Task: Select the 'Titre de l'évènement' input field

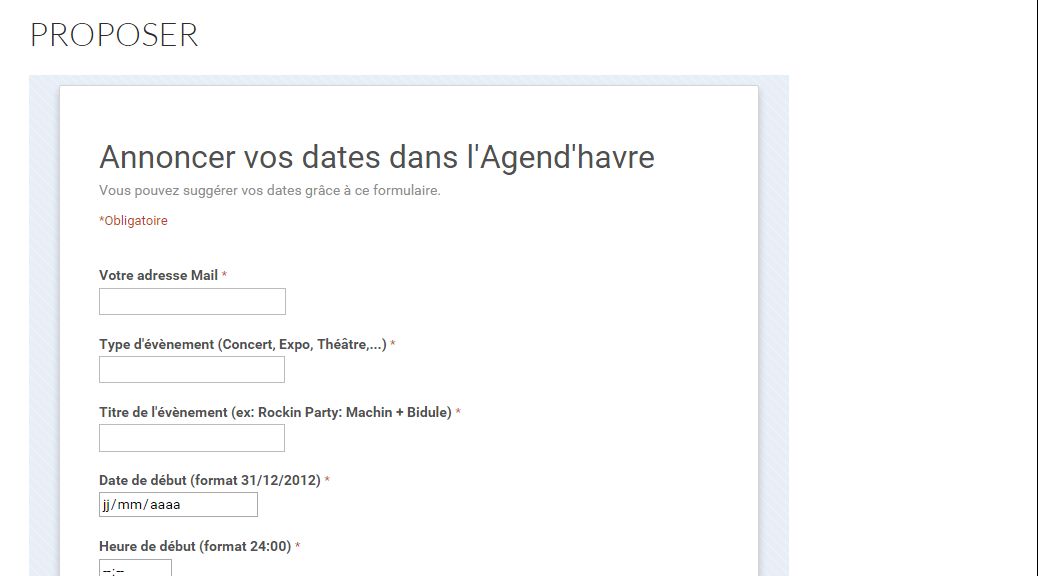Action: [x=192, y=438]
